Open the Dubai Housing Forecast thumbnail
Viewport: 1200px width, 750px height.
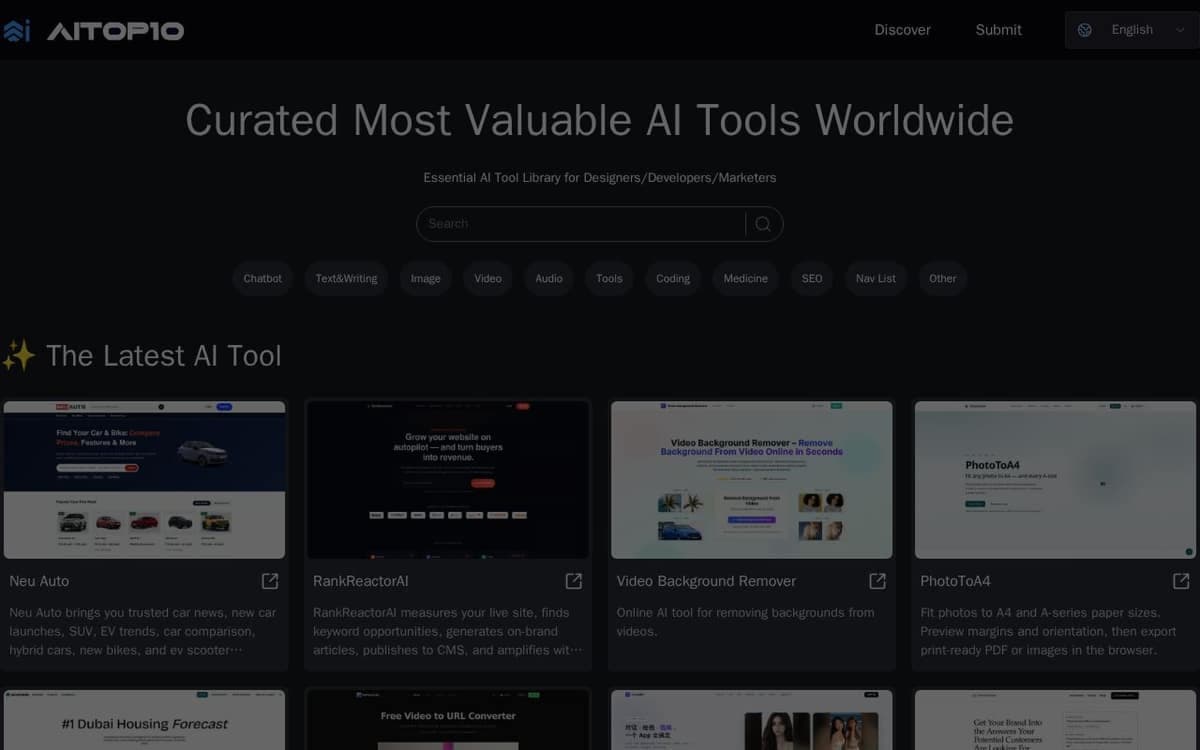(144, 720)
